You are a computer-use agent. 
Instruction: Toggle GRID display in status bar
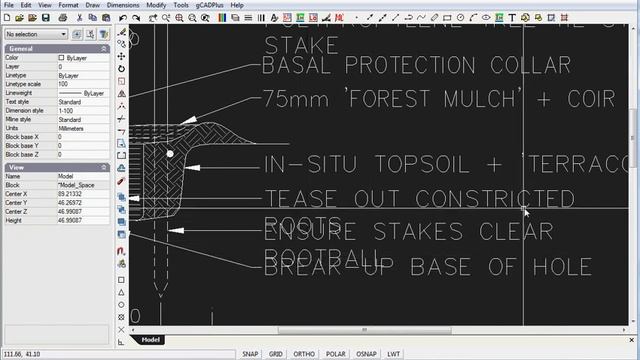click(276, 354)
